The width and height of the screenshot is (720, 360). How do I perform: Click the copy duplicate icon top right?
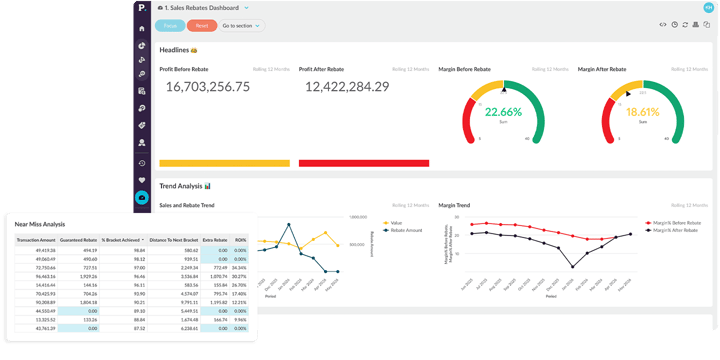point(707,25)
